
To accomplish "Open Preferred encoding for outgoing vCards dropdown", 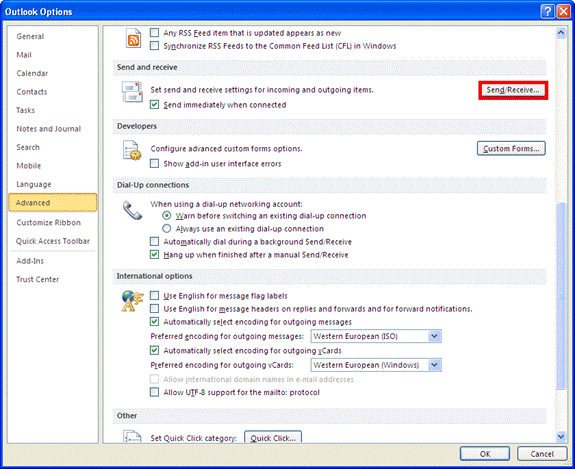I will point(435,365).
